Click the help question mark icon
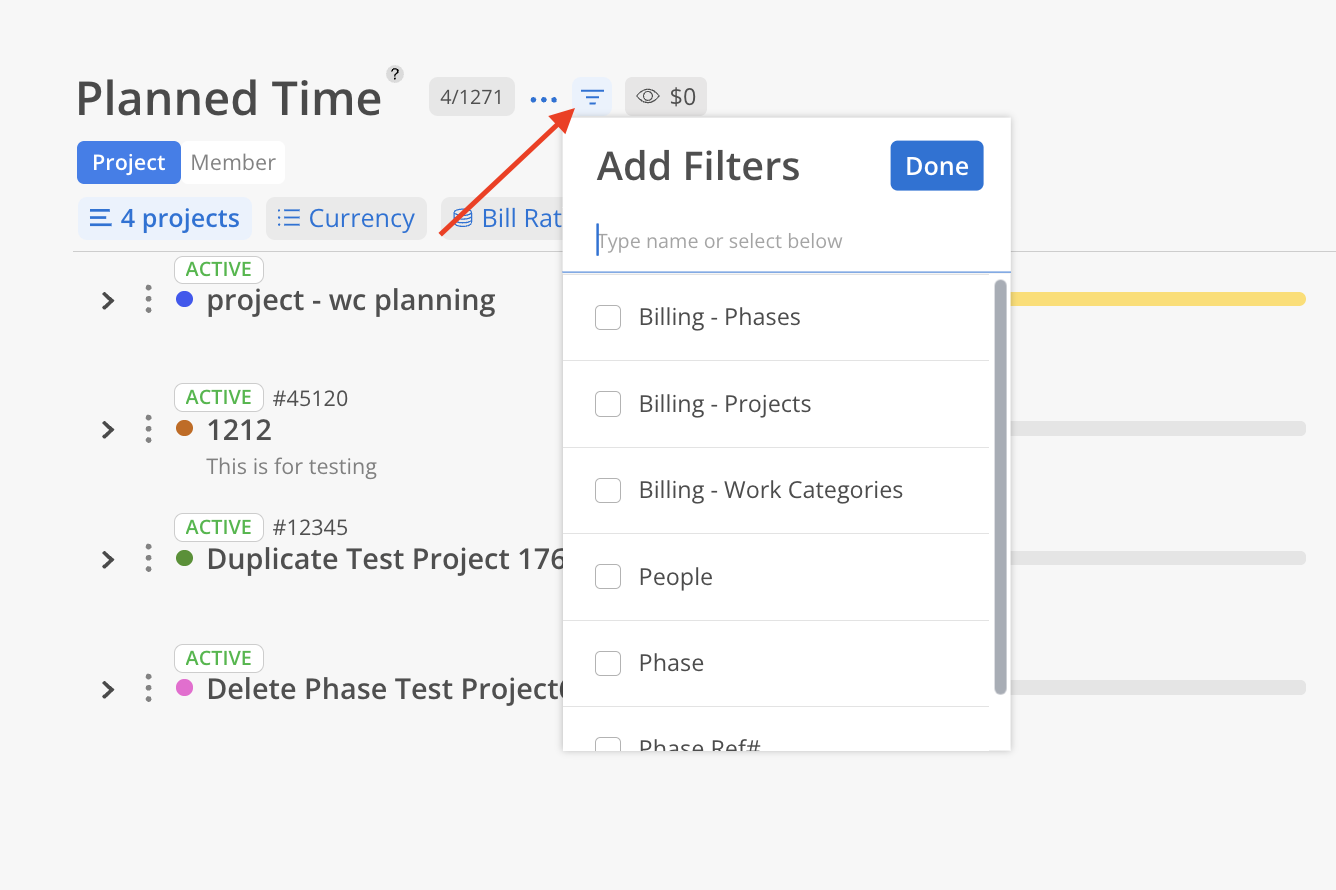The height and width of the screenshot is (890, 1336). [395, 73]
